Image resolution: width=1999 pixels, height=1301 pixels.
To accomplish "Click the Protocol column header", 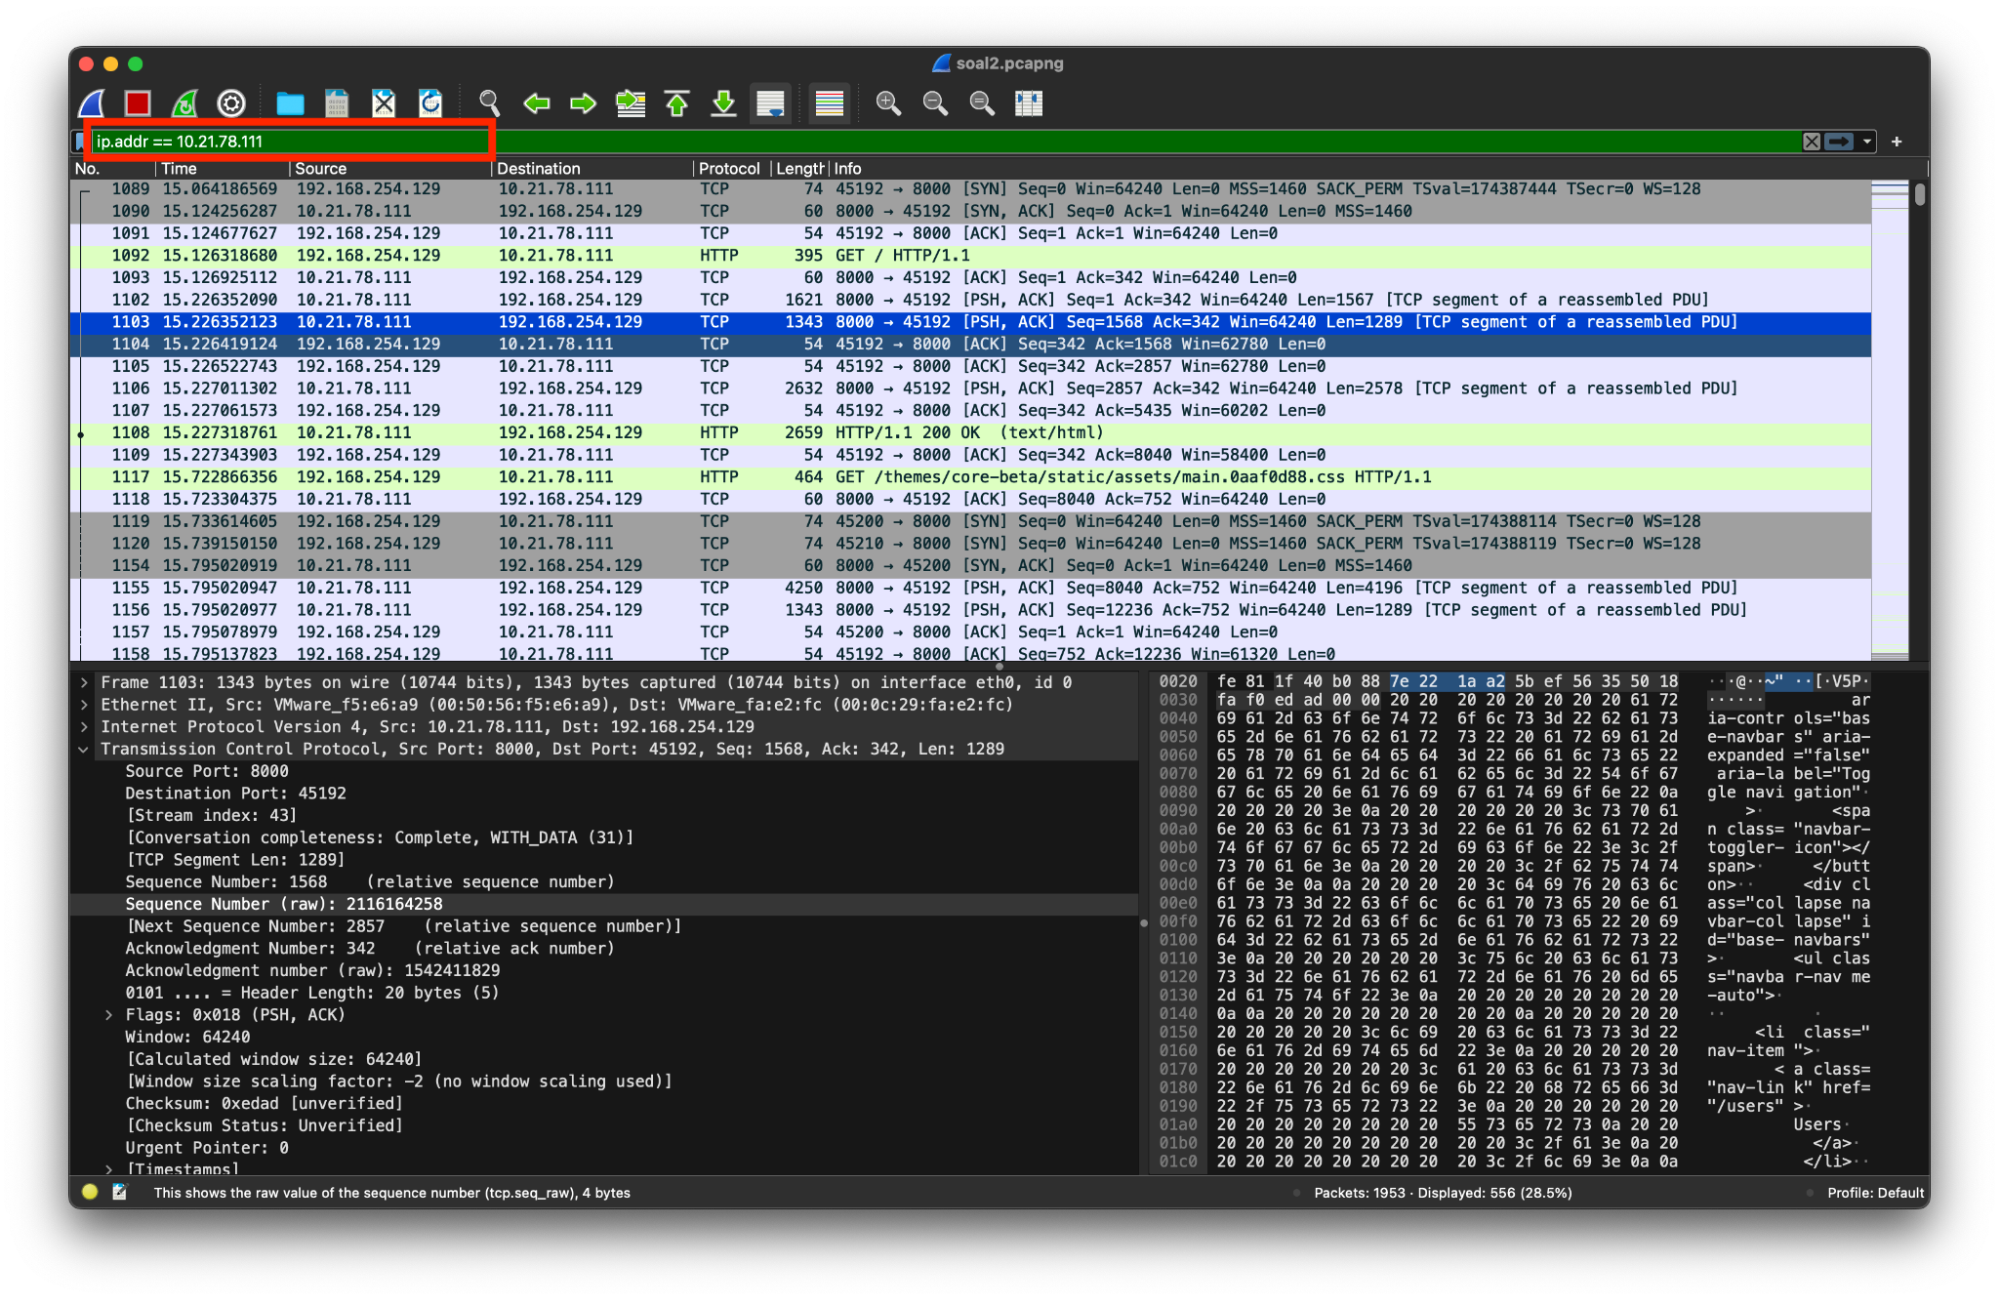I will [728, 168].
